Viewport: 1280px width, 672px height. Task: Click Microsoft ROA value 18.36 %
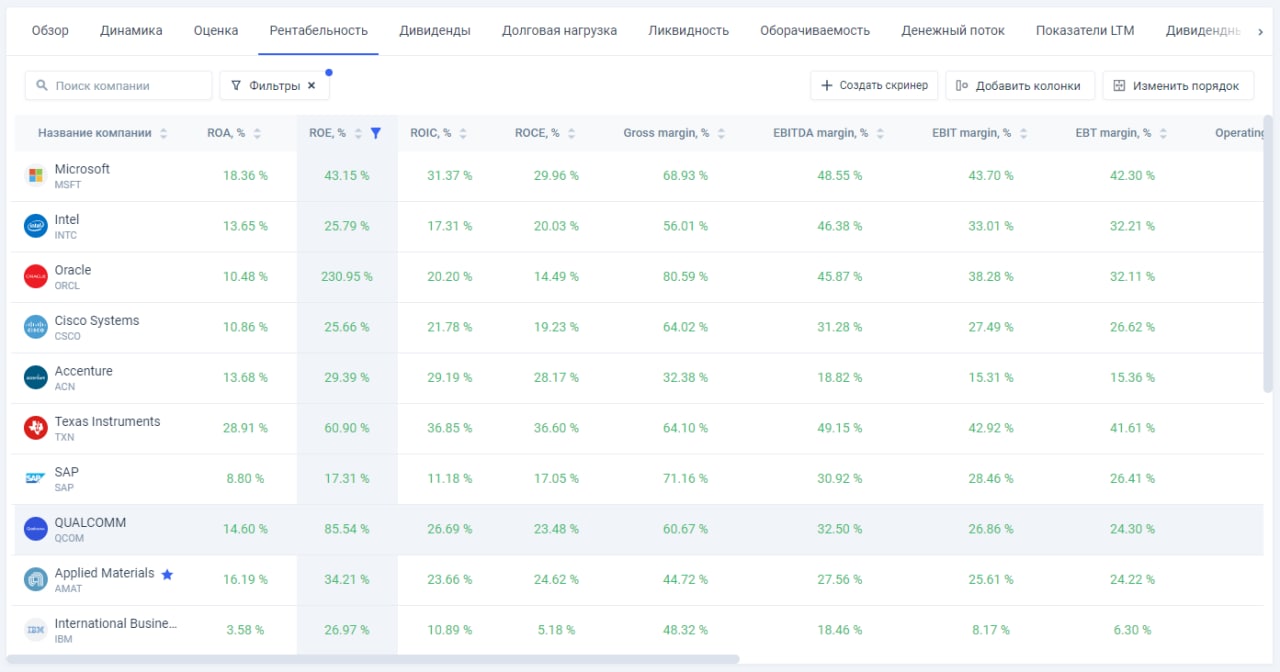245,176
